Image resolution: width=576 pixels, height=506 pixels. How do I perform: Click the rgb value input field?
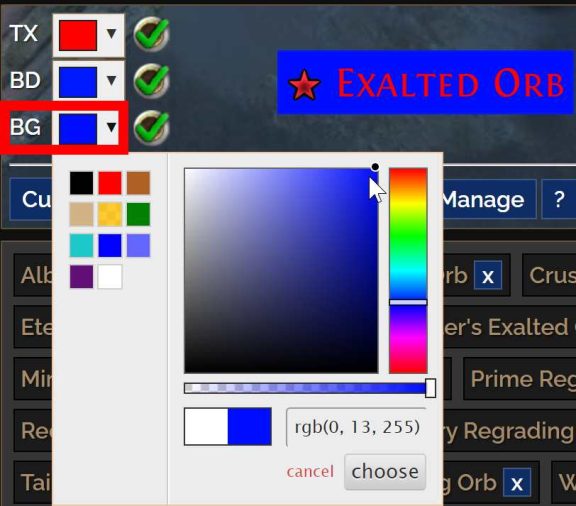[356, 427]
